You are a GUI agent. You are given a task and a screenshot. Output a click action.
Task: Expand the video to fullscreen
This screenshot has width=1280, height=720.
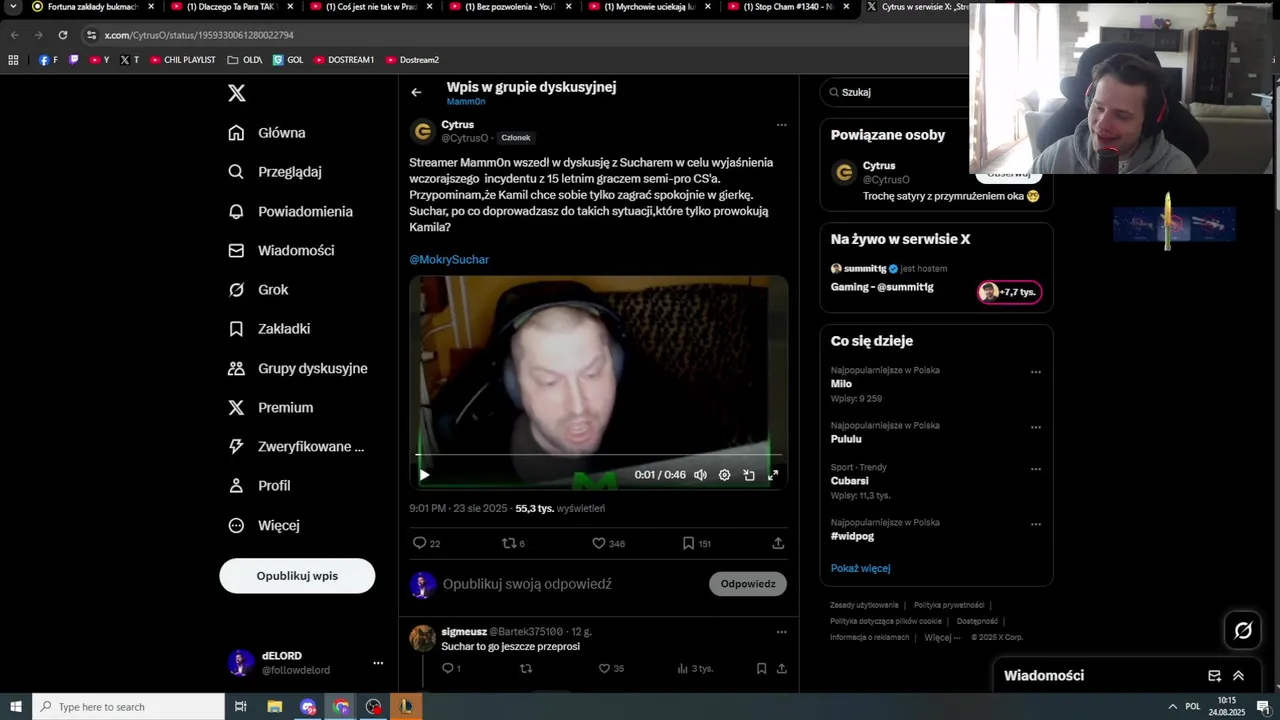773,475
